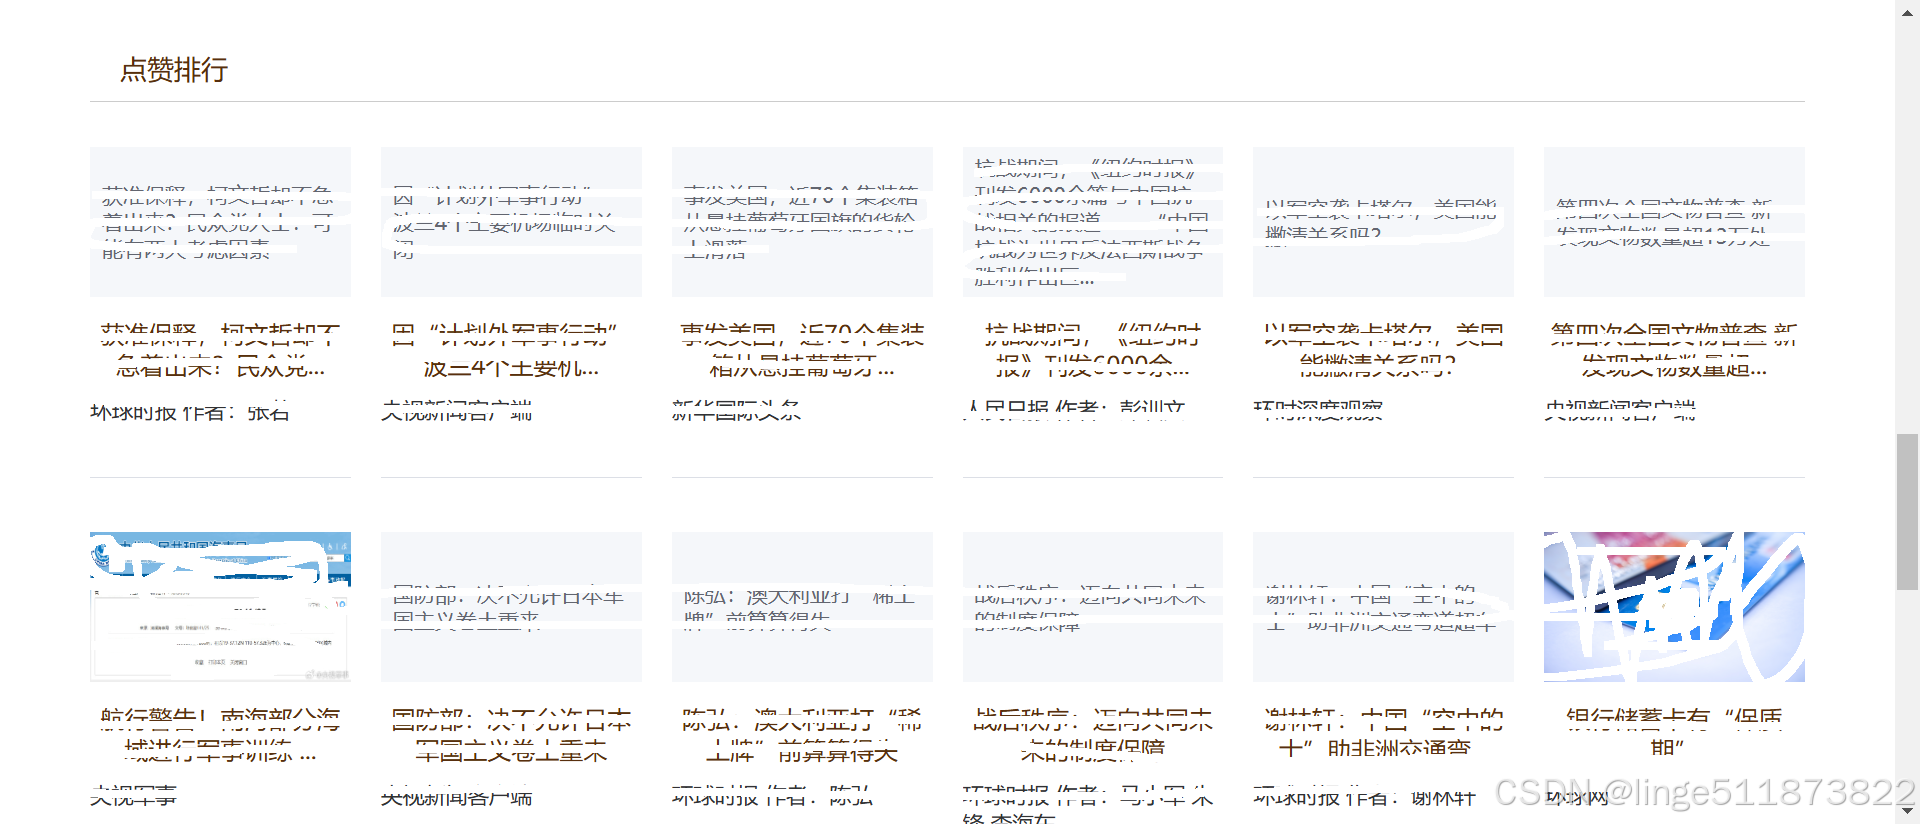Open thumbnail of 谢林轩 空中的士 article

coord(1383,607)
